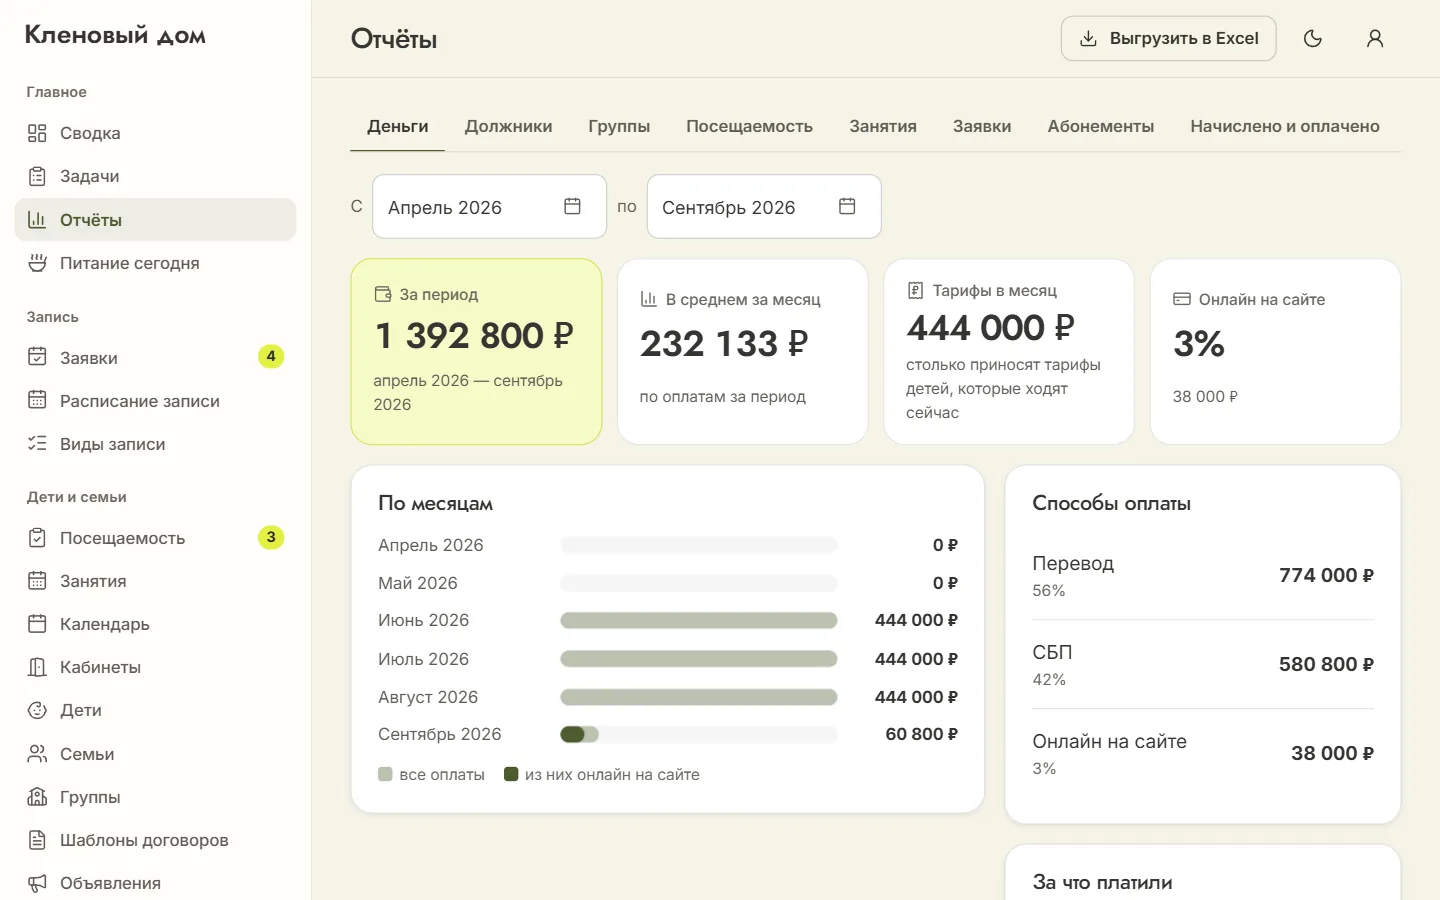1440x900 pixels.
Task: Open Кабинеты using the door icon
Action: (37, 667)
